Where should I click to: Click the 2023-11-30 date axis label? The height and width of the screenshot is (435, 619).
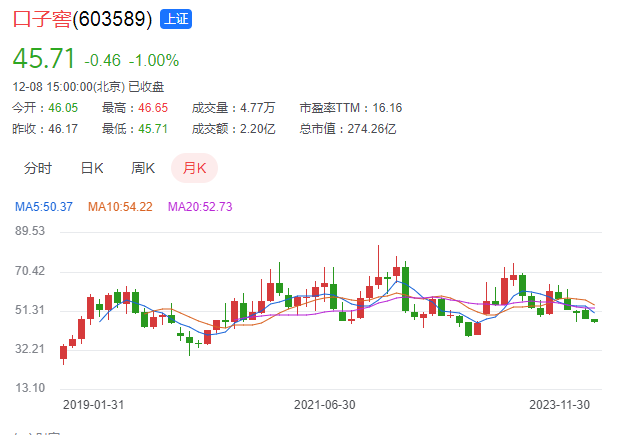[x=559, y=405]
